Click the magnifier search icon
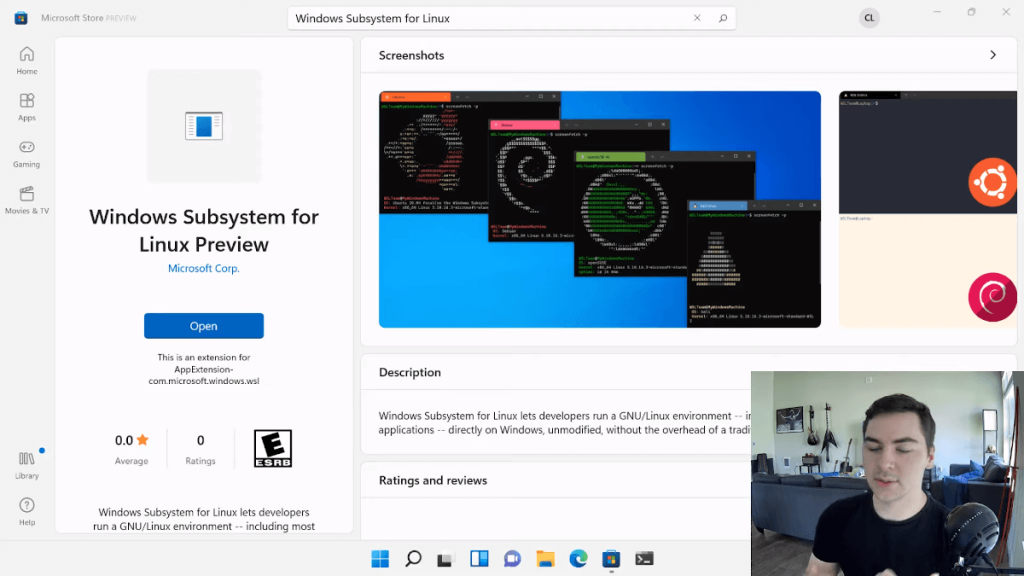 coord(722,18)
